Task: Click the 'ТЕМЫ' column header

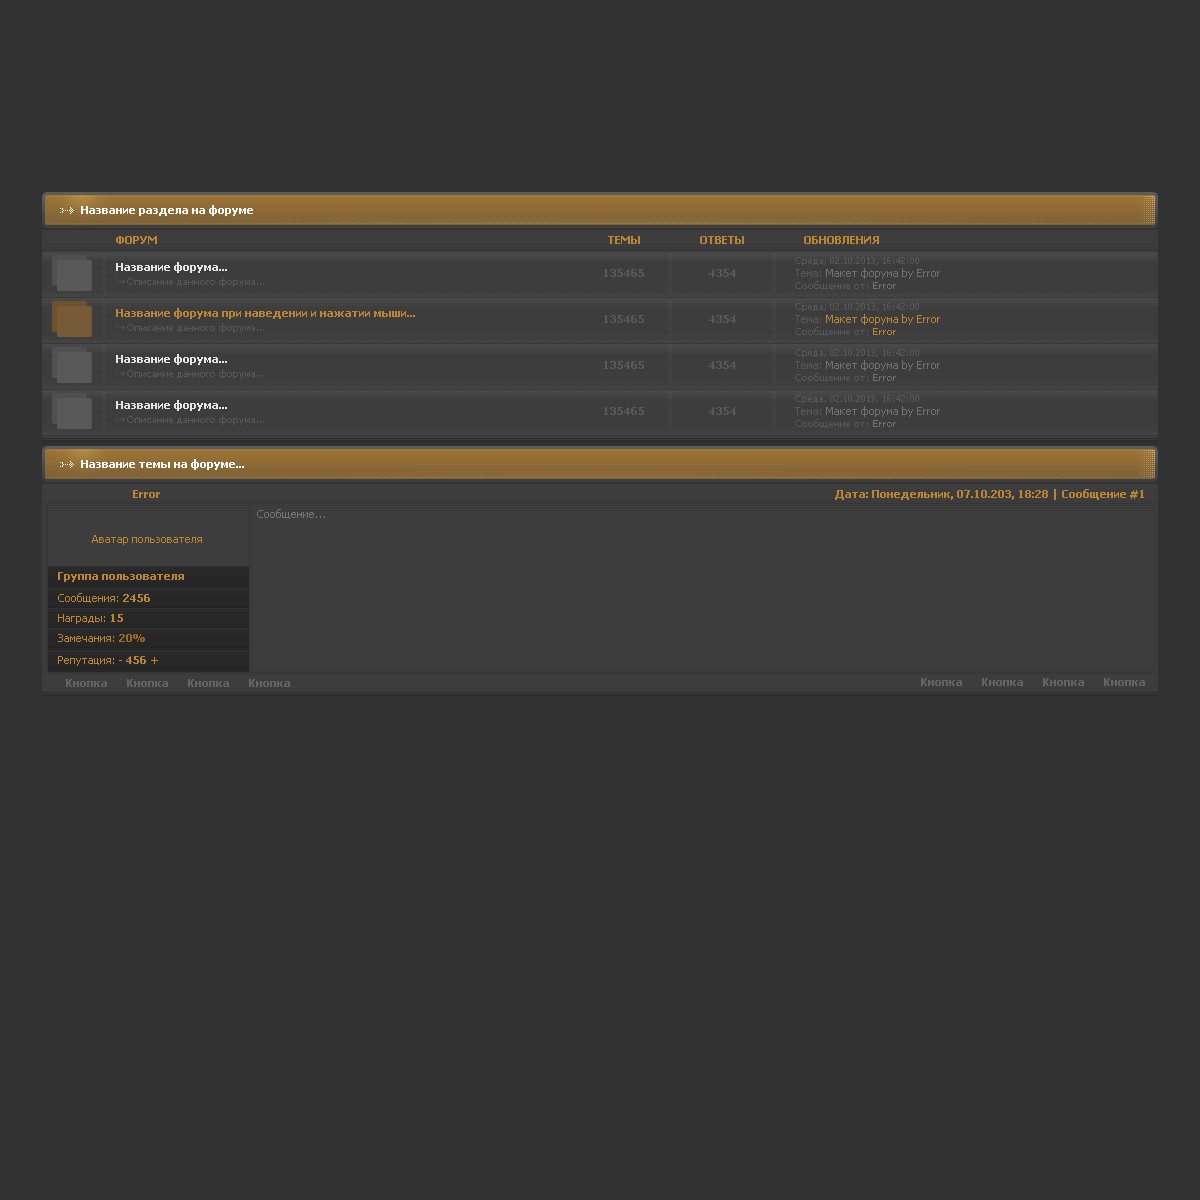Action: (624, 240)
